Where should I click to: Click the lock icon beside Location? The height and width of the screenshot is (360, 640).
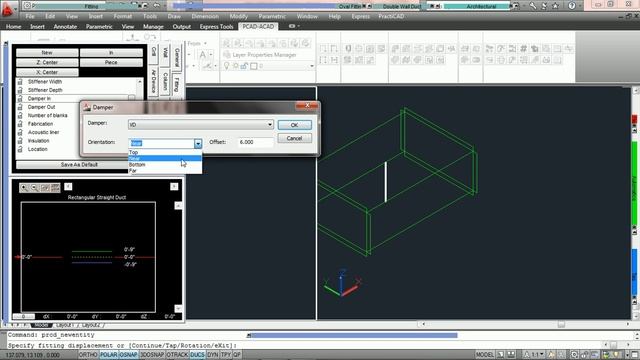click(20, 149)
